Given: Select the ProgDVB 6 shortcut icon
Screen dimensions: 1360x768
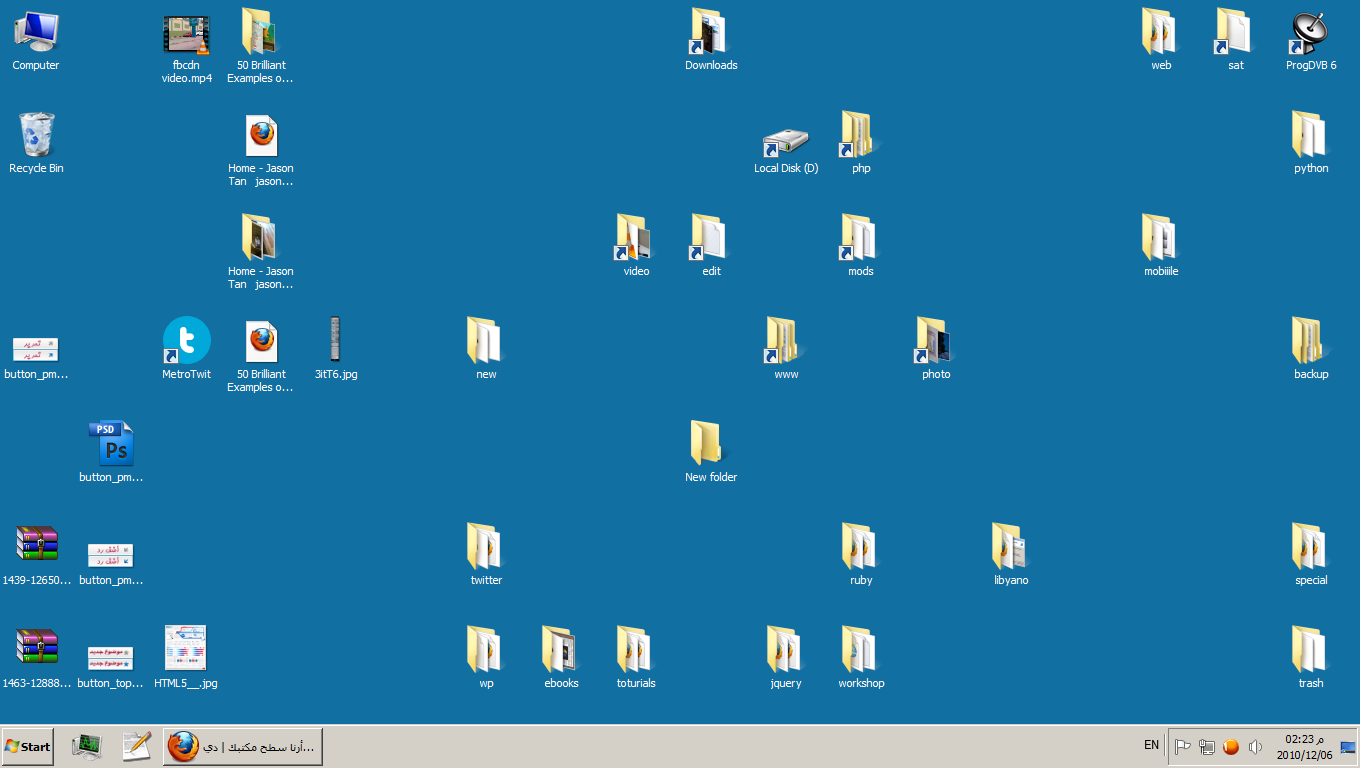Looking at the screenshot, I should 1310,35.
